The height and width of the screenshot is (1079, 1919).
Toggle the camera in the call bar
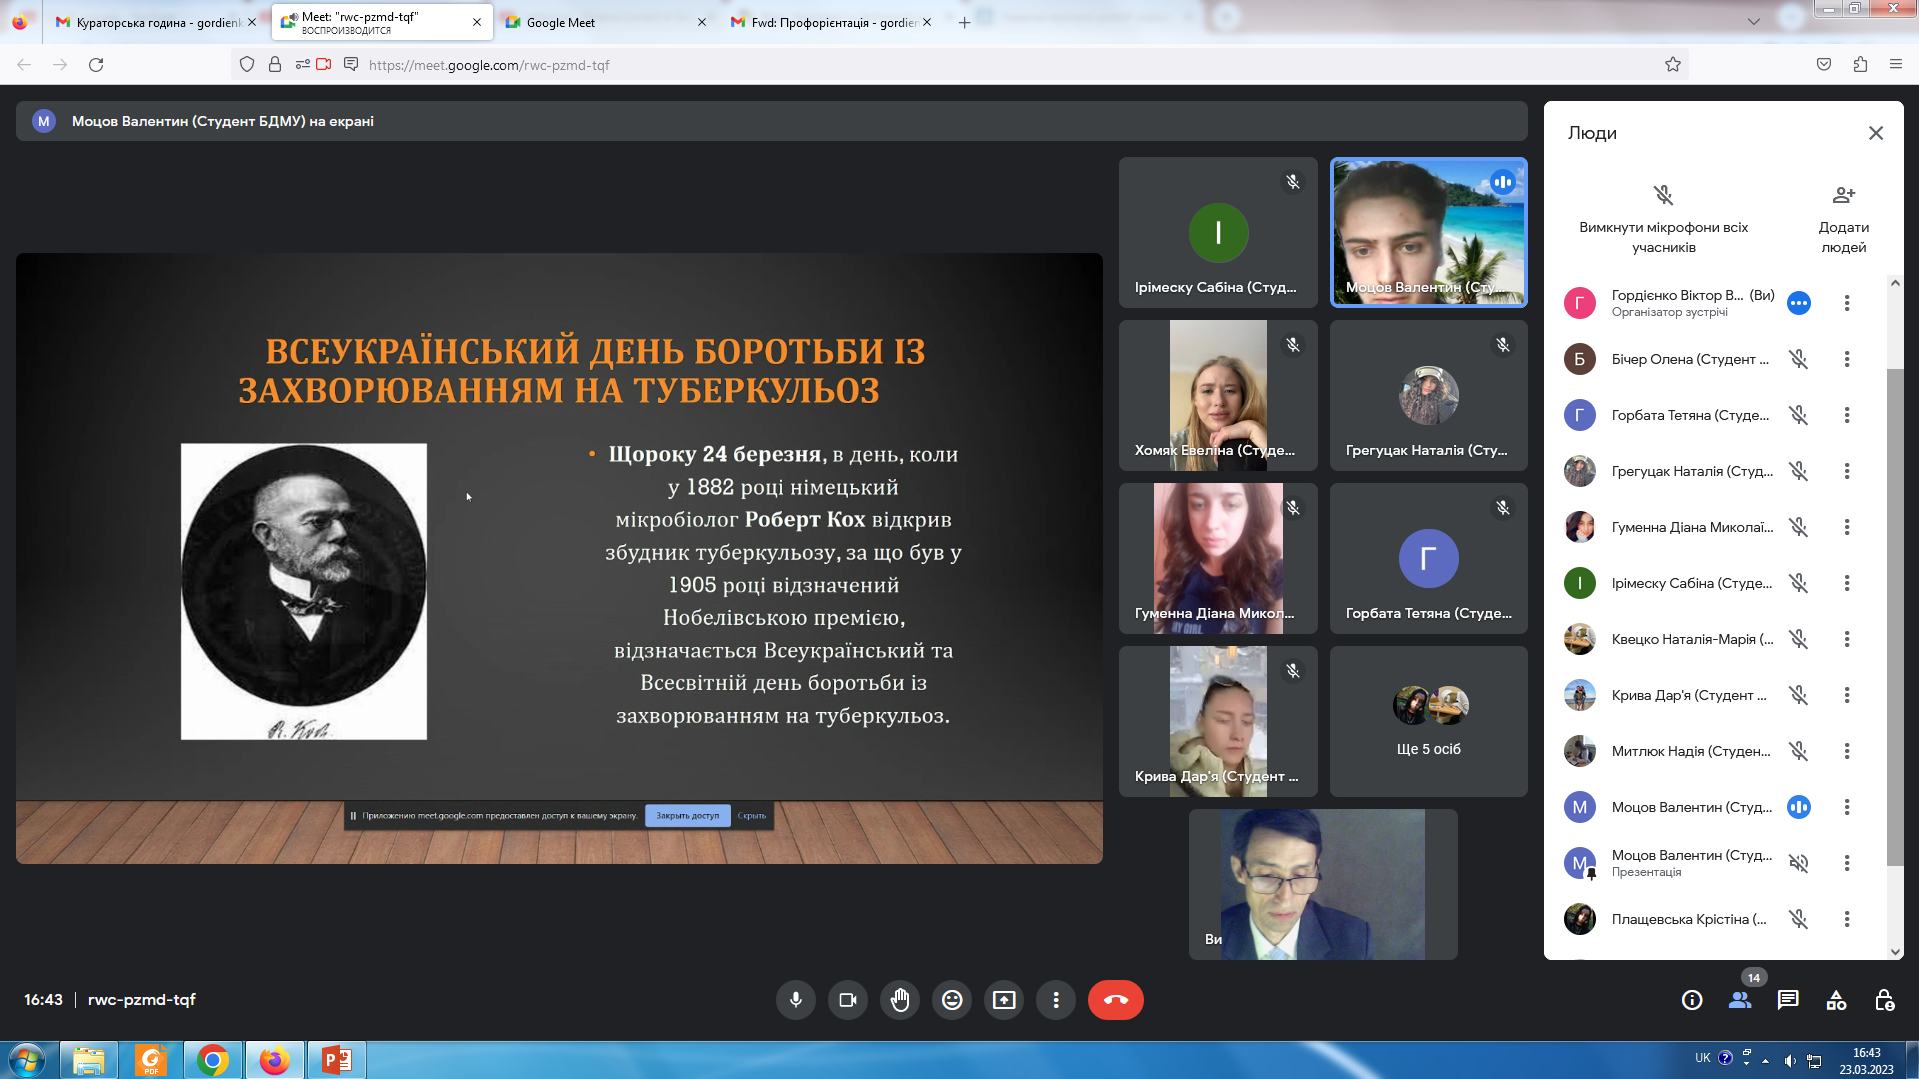coord(848,1000)
